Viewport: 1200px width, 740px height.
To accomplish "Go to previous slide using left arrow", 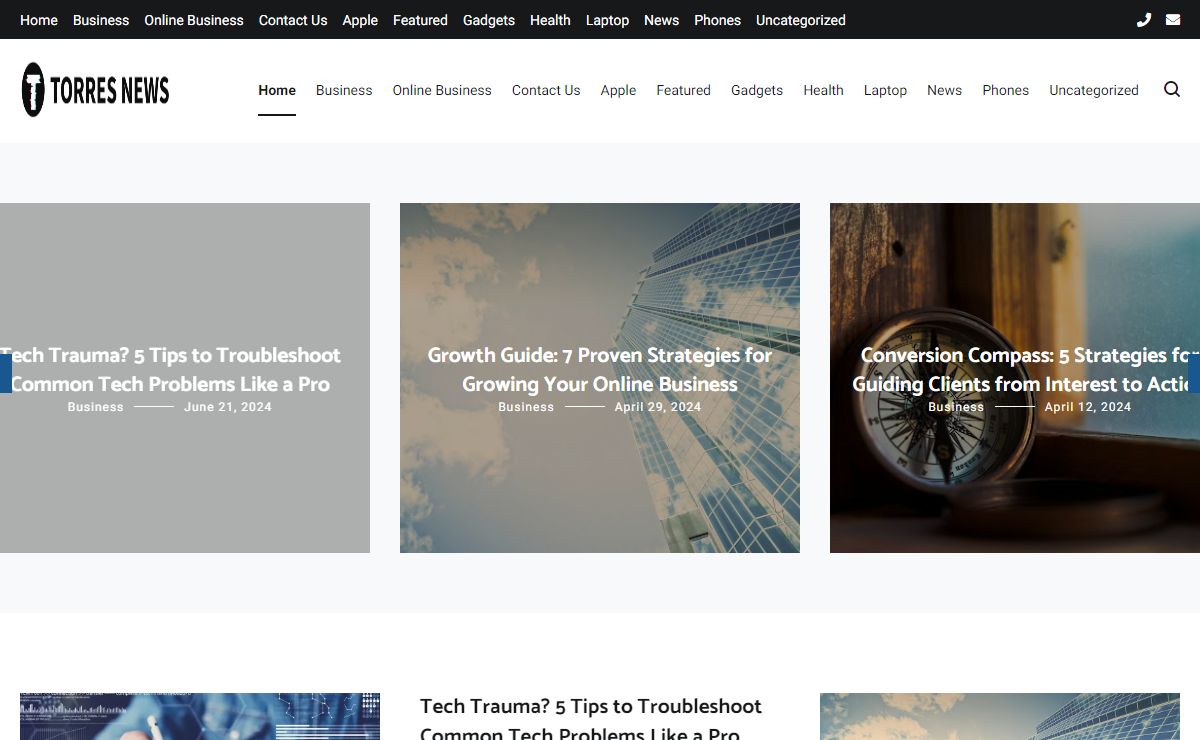I will [x=5, y=373].
